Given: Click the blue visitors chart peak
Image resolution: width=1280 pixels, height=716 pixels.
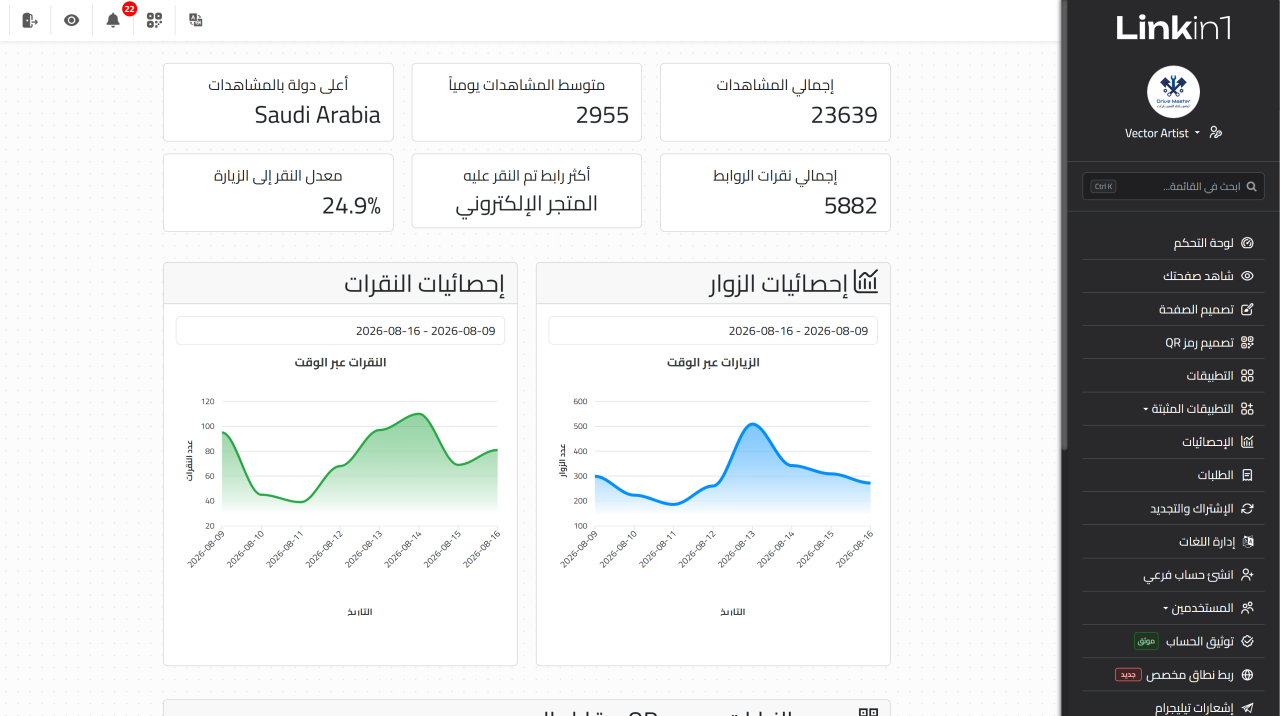Looking at the screenshot, I should click(x=753, y=425).
